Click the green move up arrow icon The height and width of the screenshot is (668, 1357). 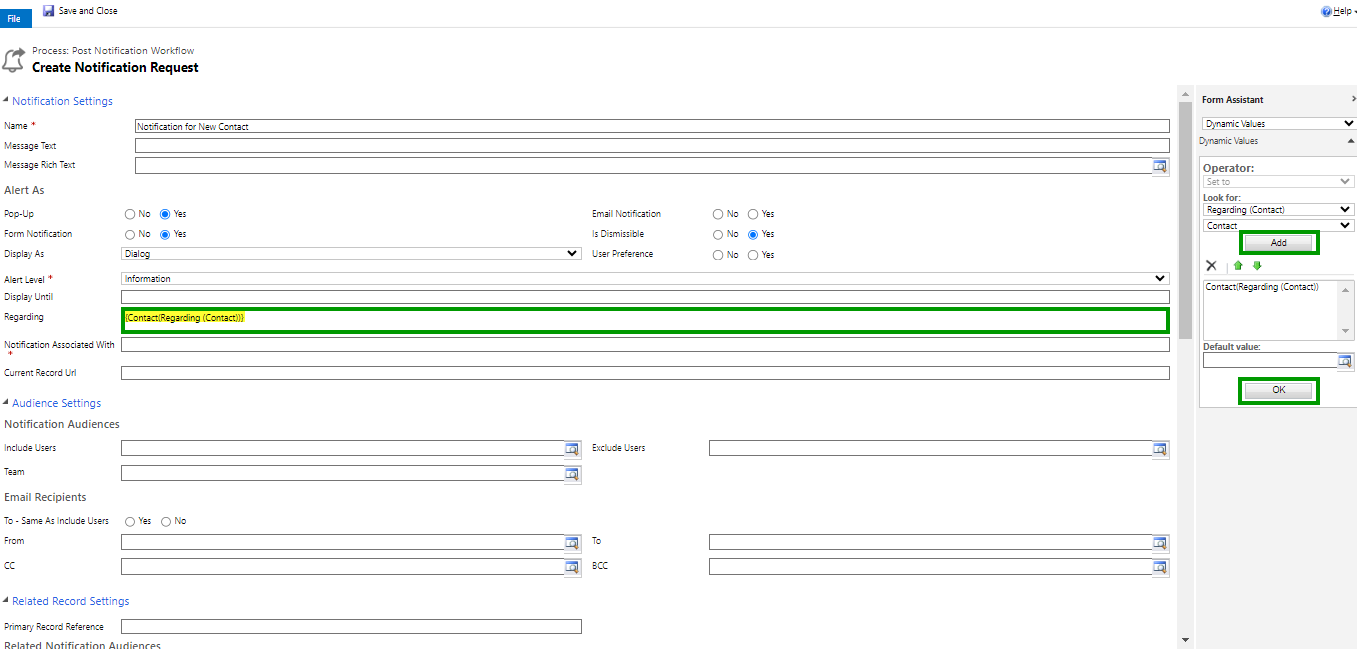(1237, 266)
